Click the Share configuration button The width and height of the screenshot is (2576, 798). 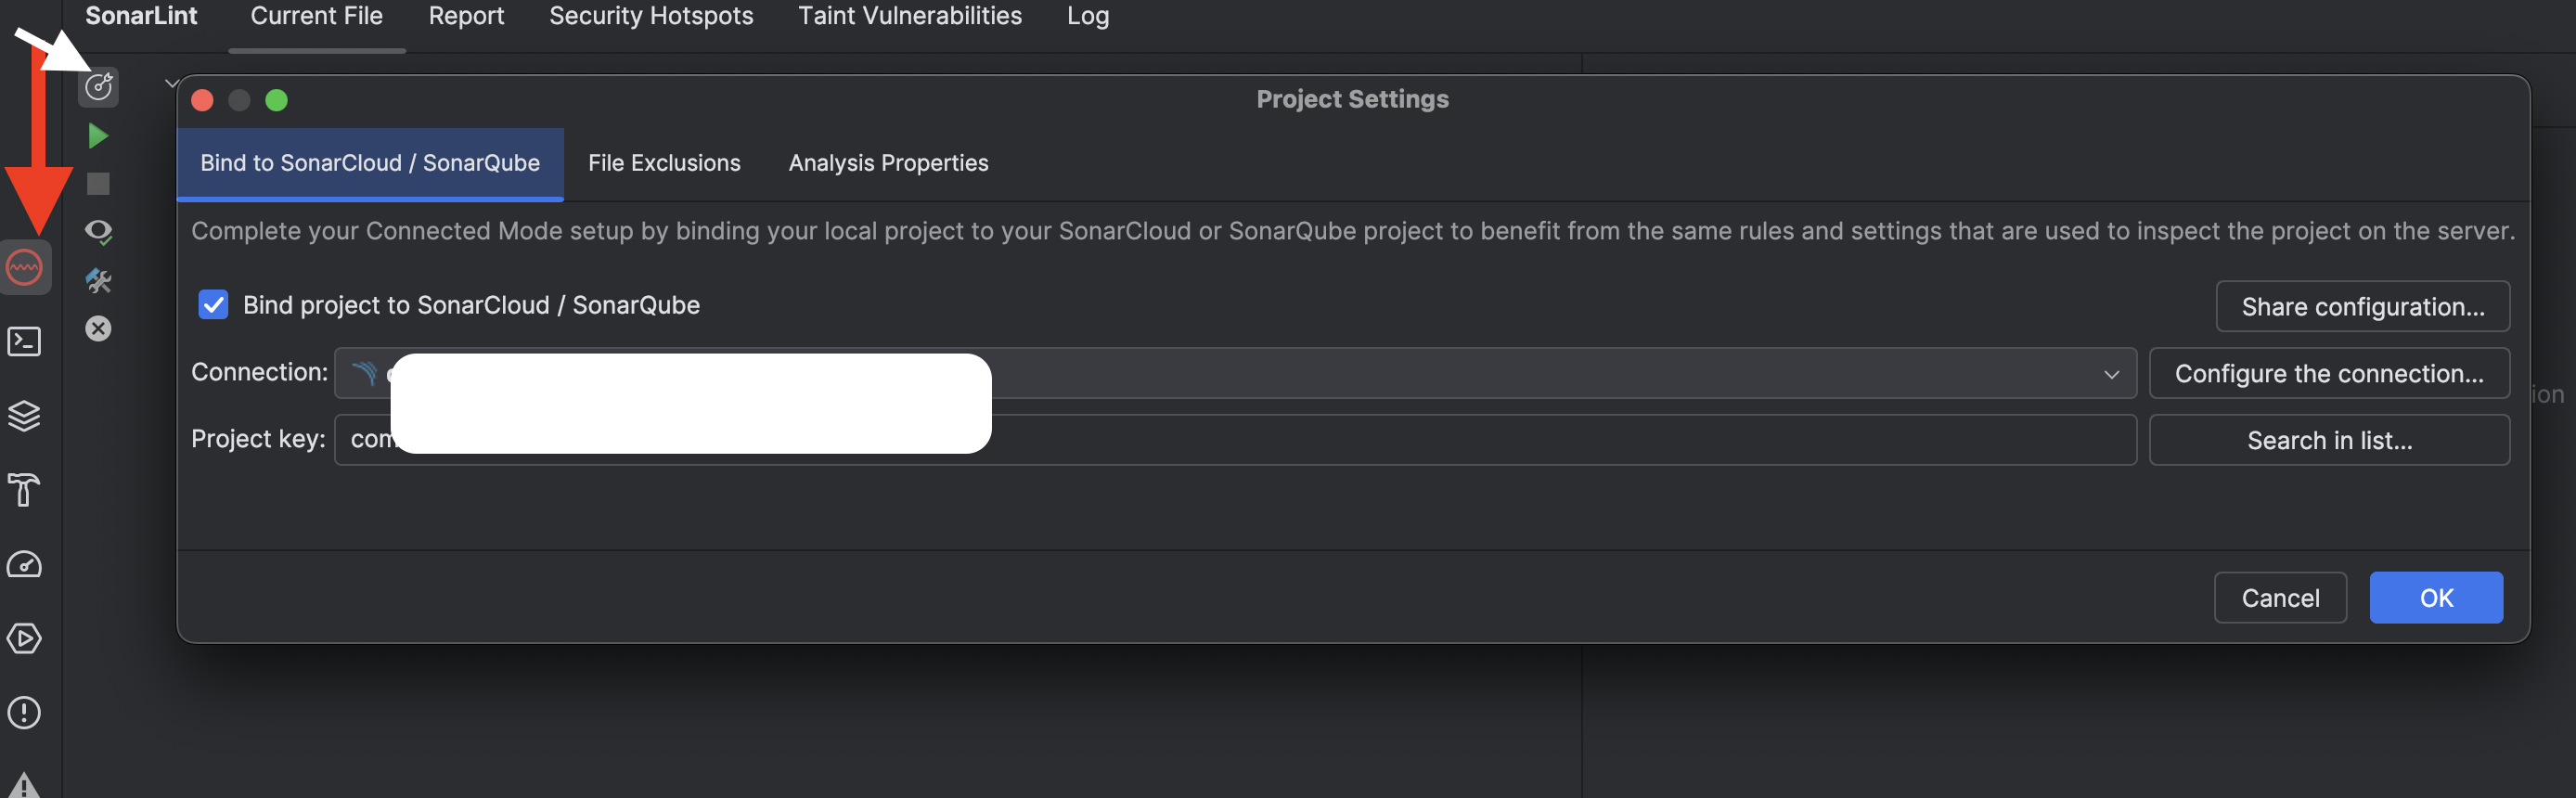tap(2362, 307)
